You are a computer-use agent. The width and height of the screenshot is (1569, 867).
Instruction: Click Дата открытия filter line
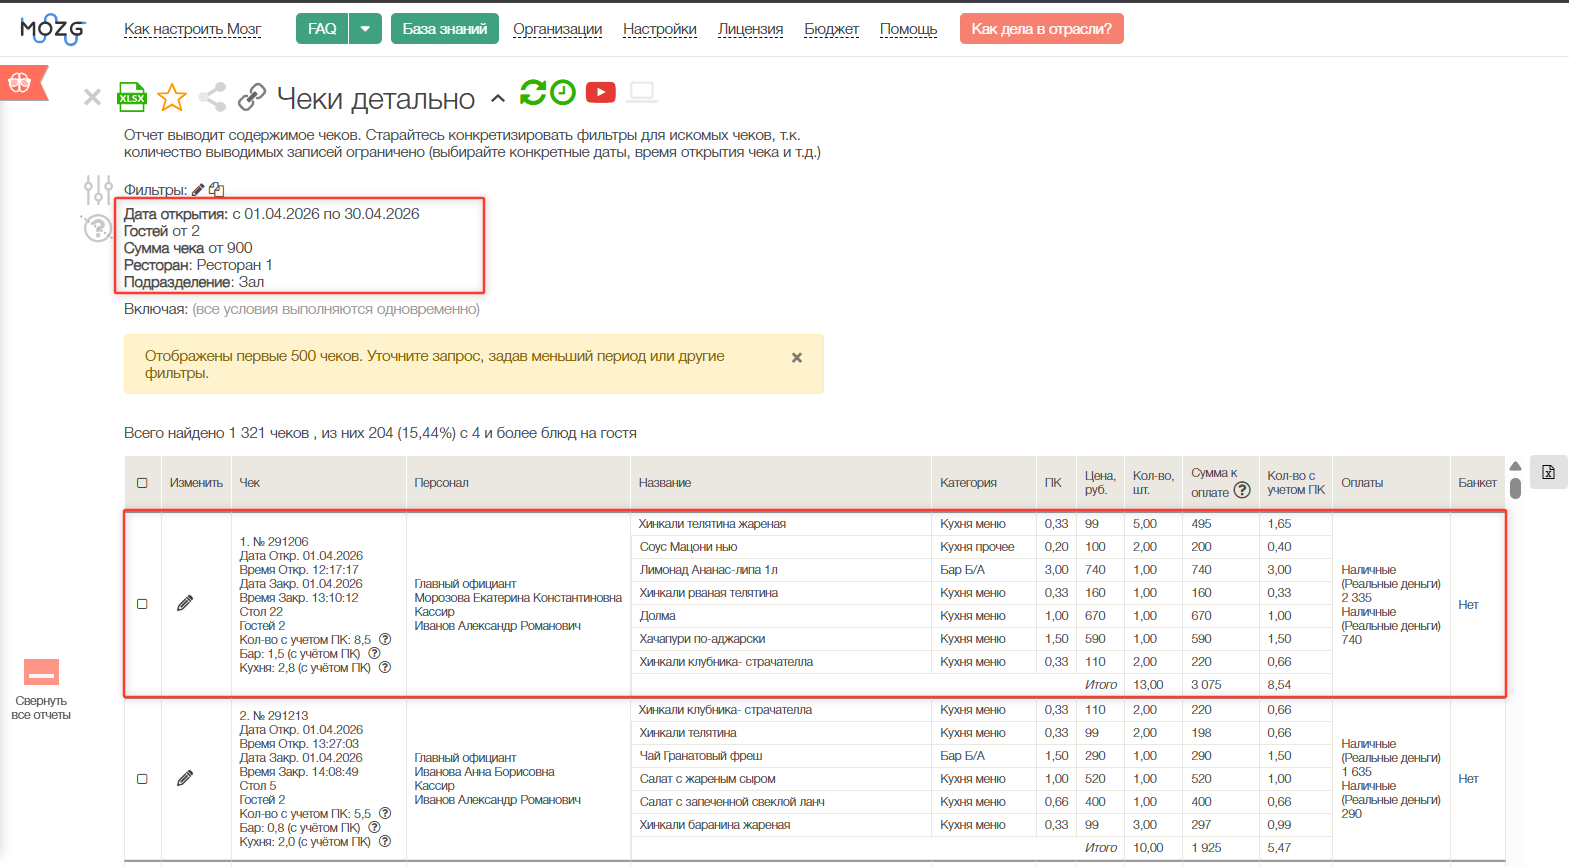pyautogui.click(x=272, y=214)
